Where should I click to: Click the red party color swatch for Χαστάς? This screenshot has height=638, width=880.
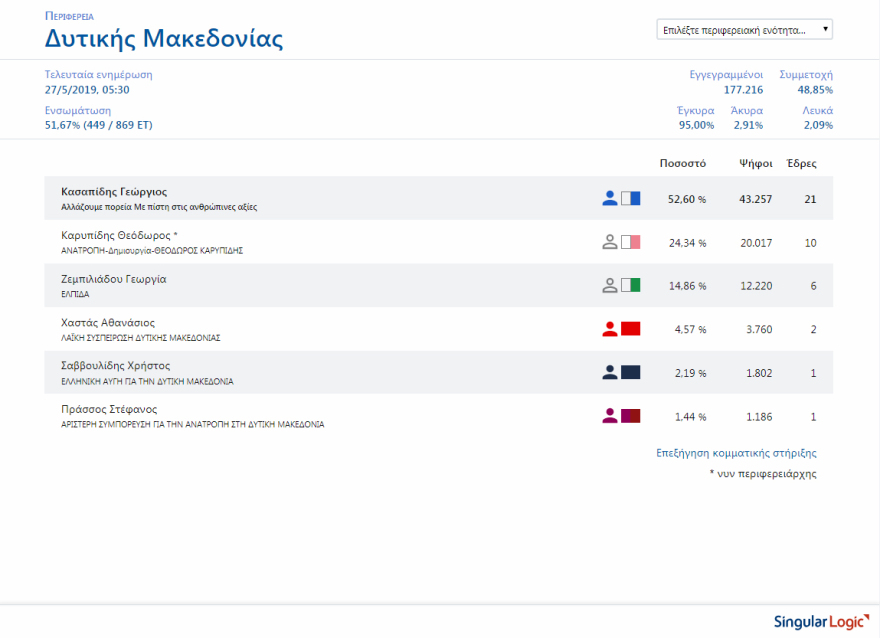coord(630,329)
